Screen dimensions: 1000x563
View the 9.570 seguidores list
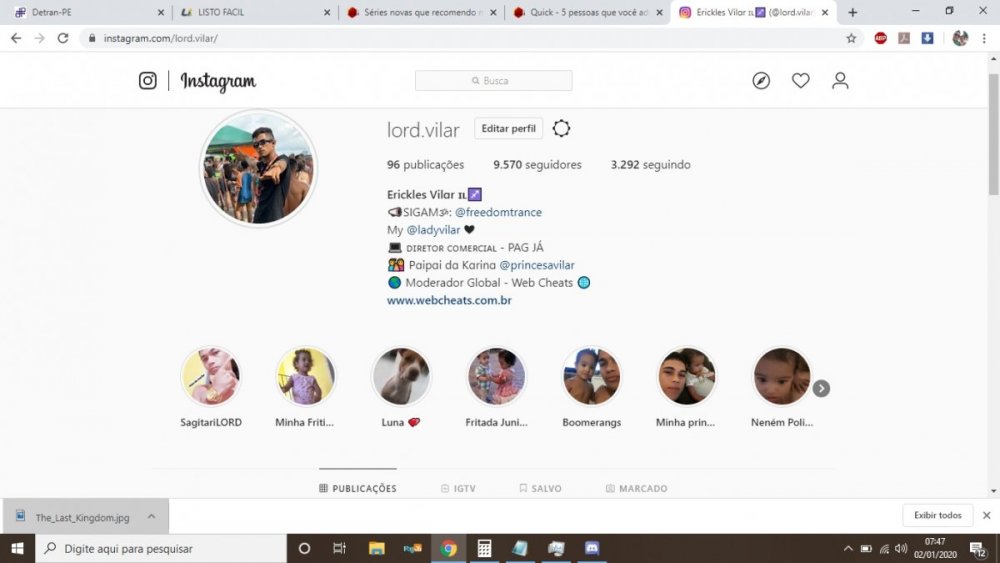point(537,165)
